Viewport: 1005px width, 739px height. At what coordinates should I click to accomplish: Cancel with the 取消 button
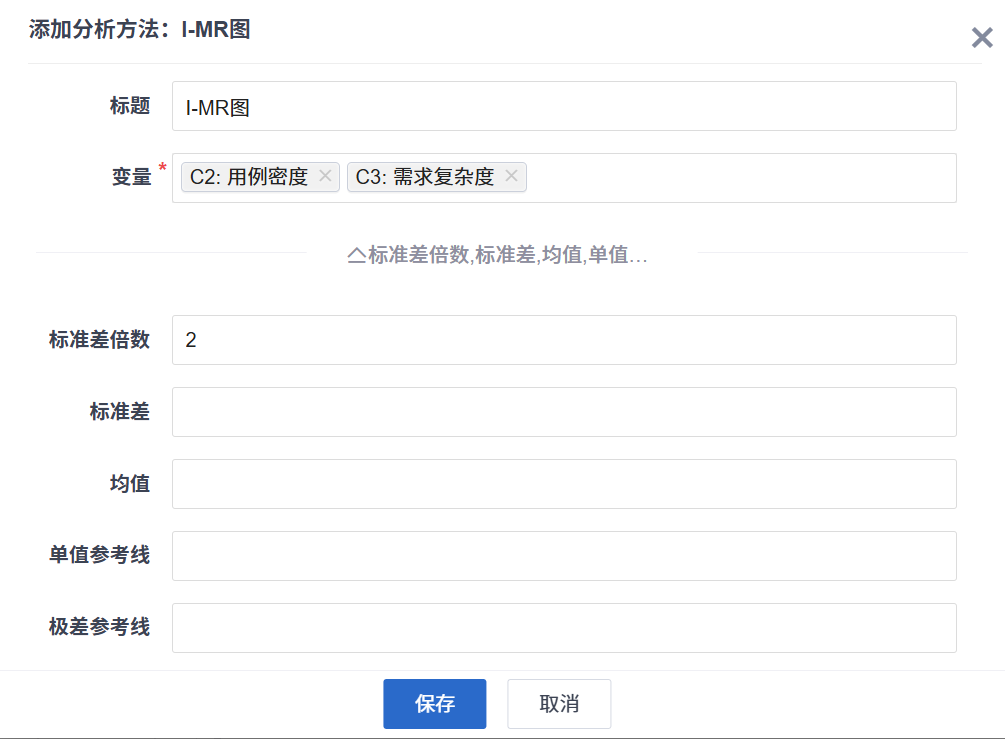point(559,704)
